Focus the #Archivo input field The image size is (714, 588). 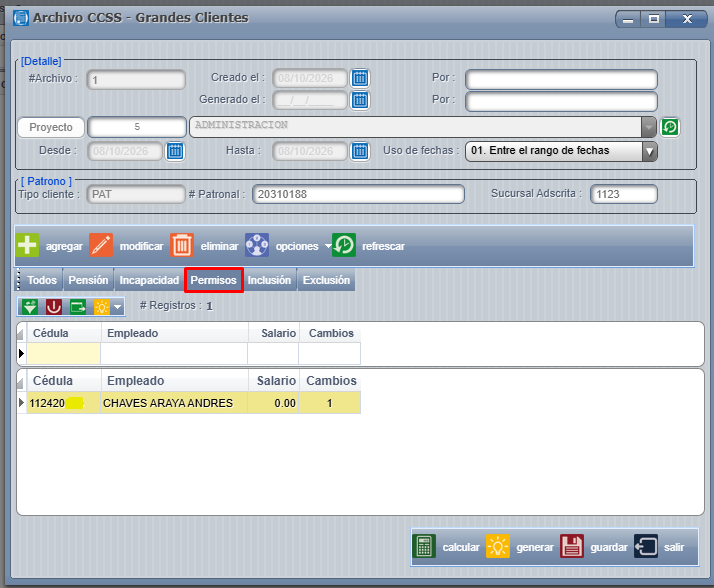(x=136, y=80)
